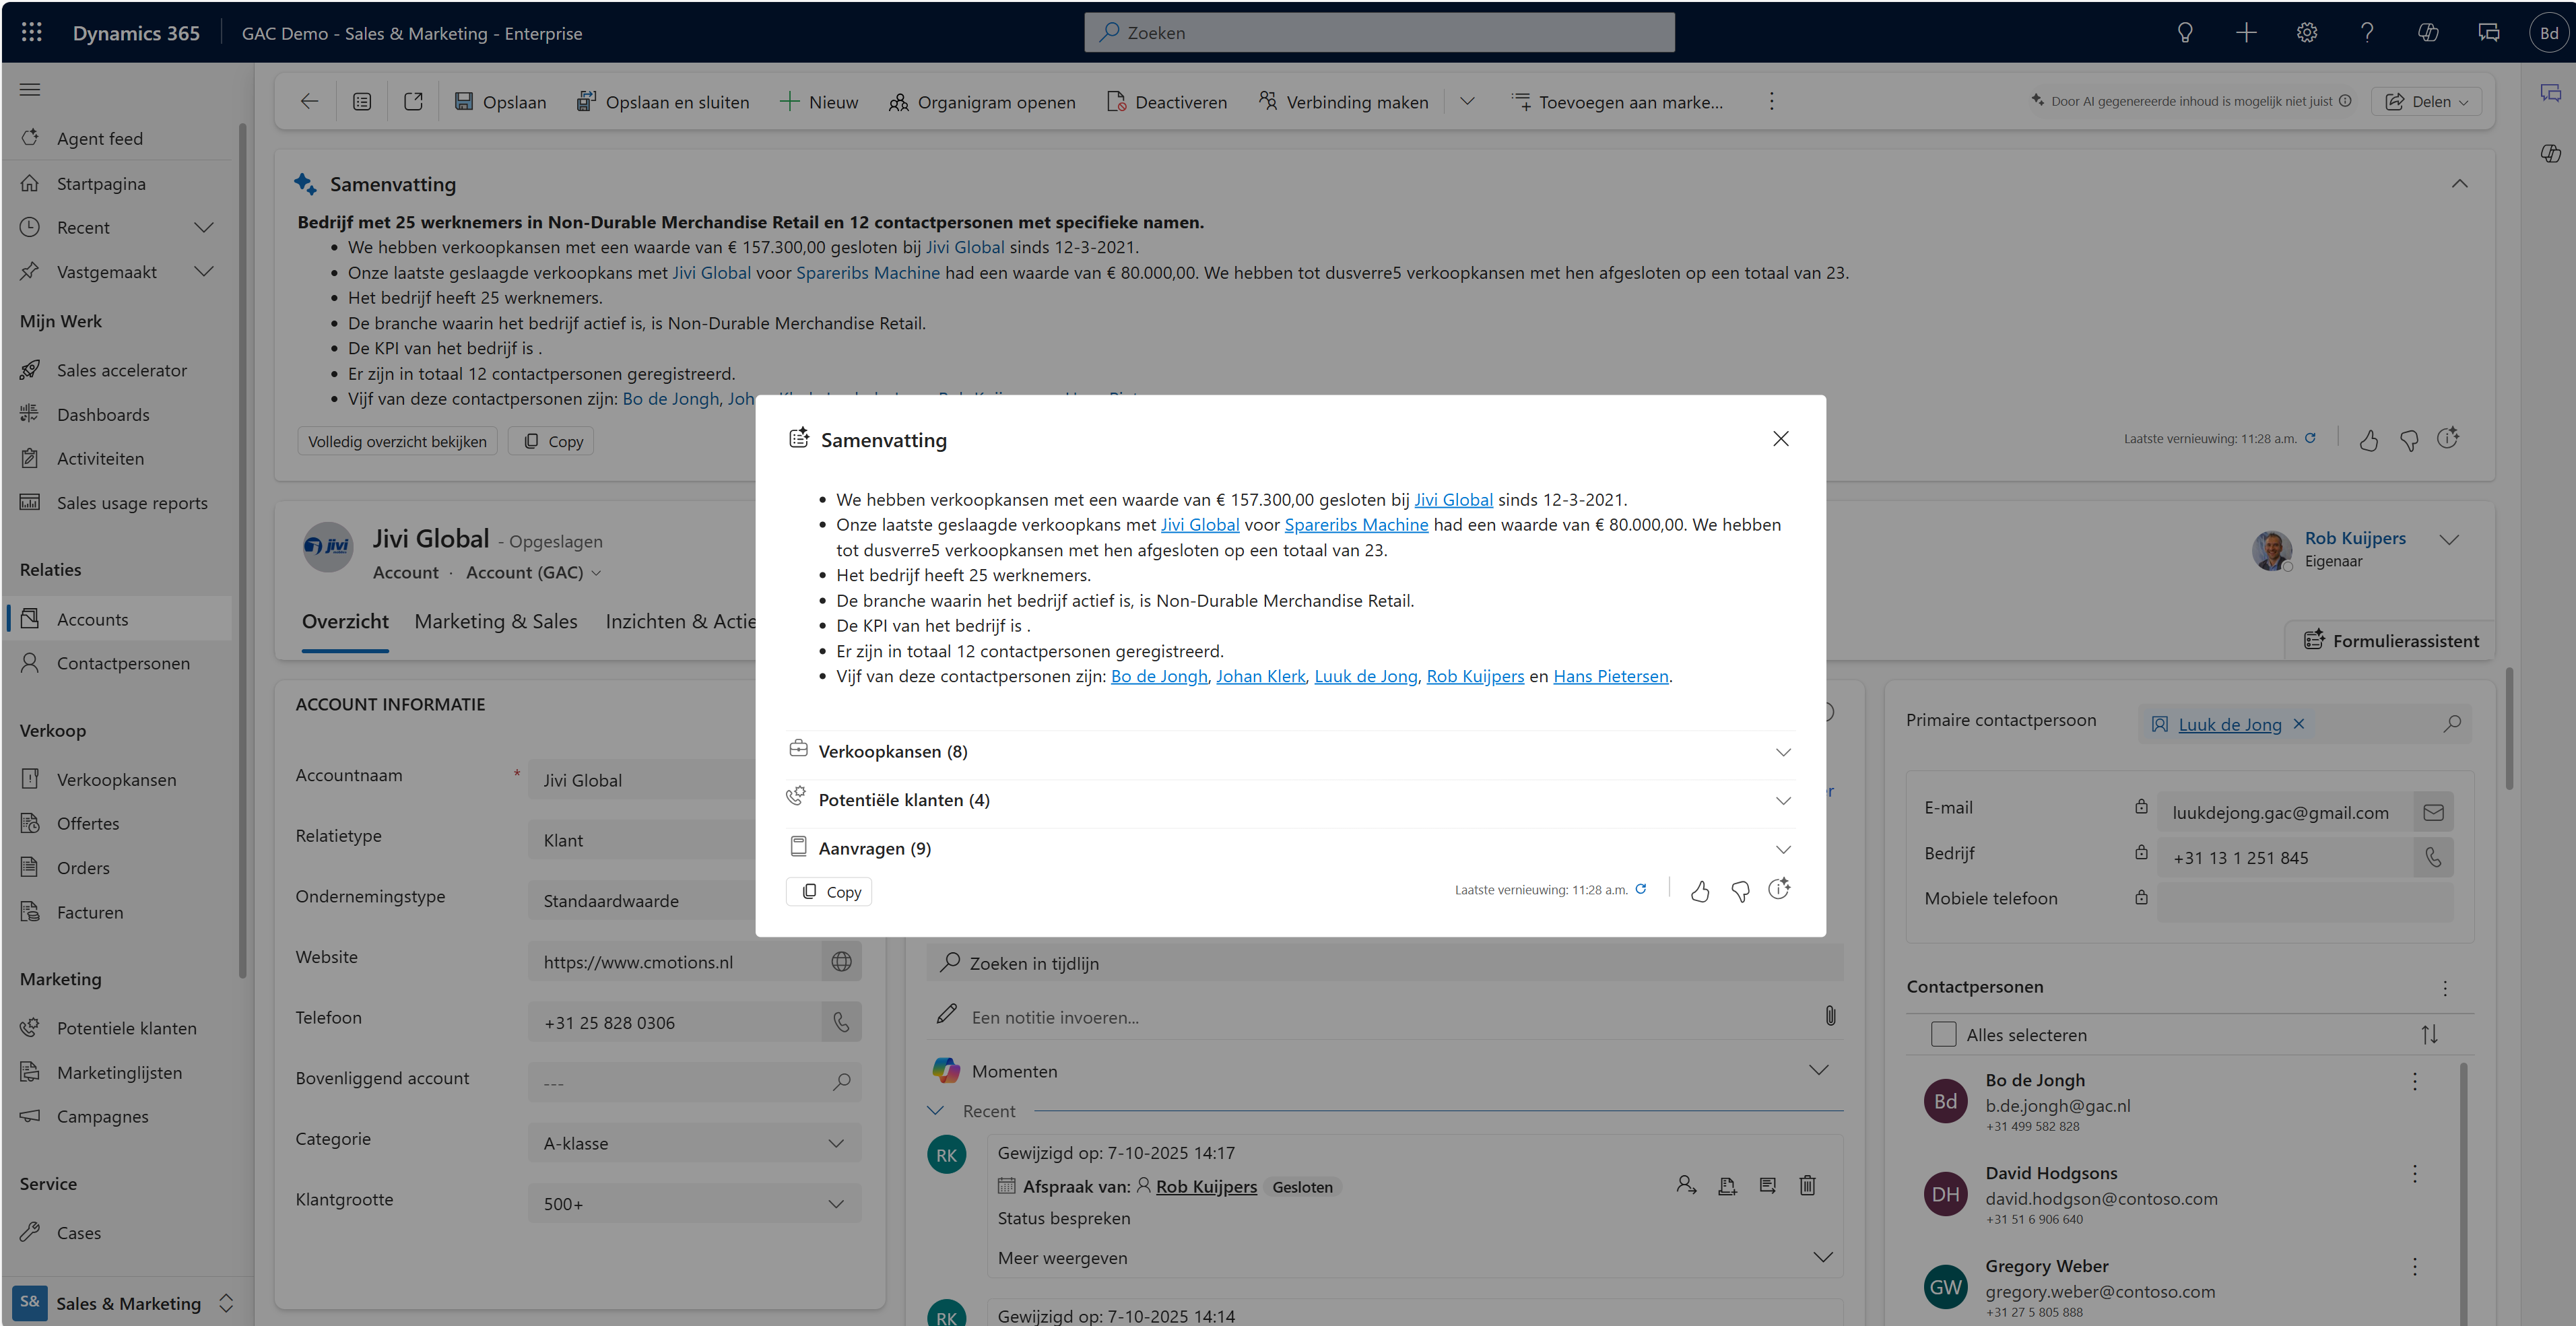Click the Copy button in the dialog
This screenshot has width=2576, height=1326.
(x=829, y=892)
